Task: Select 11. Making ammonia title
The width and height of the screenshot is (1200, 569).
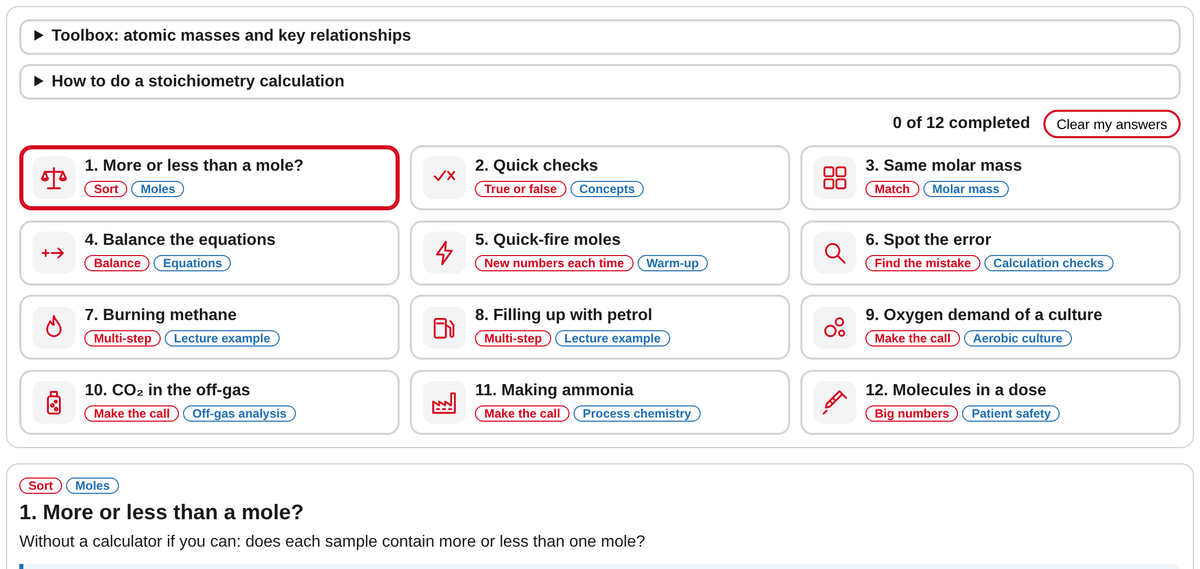Action: [554, 390]
